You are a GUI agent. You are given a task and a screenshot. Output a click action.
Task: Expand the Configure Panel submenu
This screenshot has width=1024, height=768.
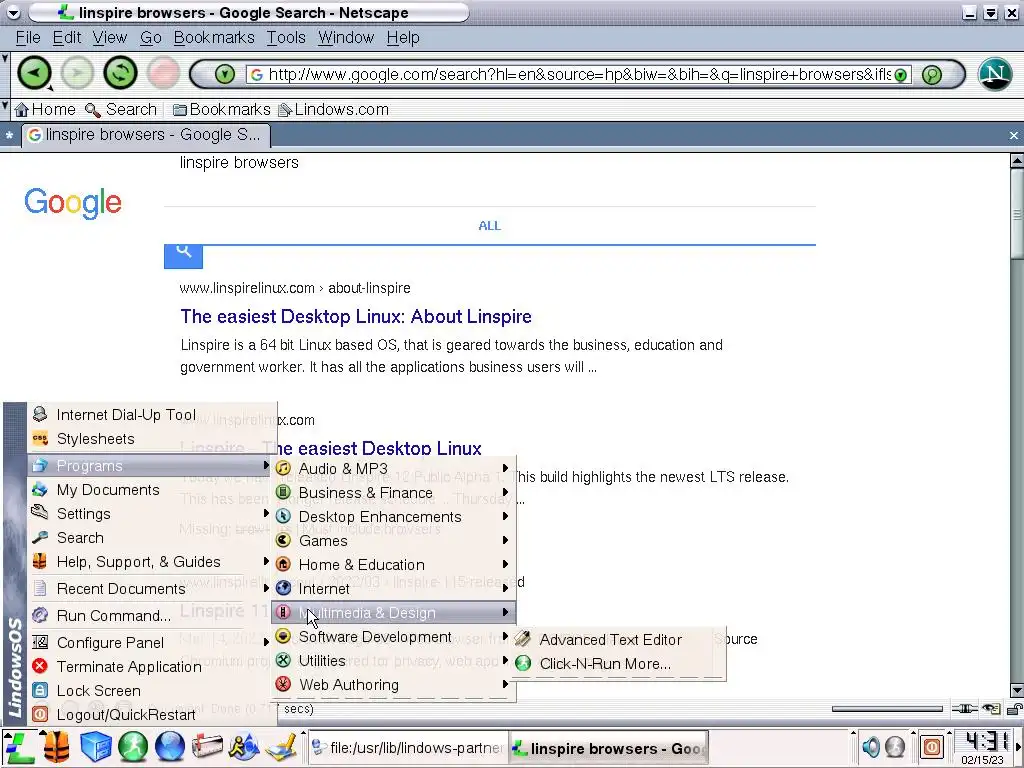click(152, 643)
